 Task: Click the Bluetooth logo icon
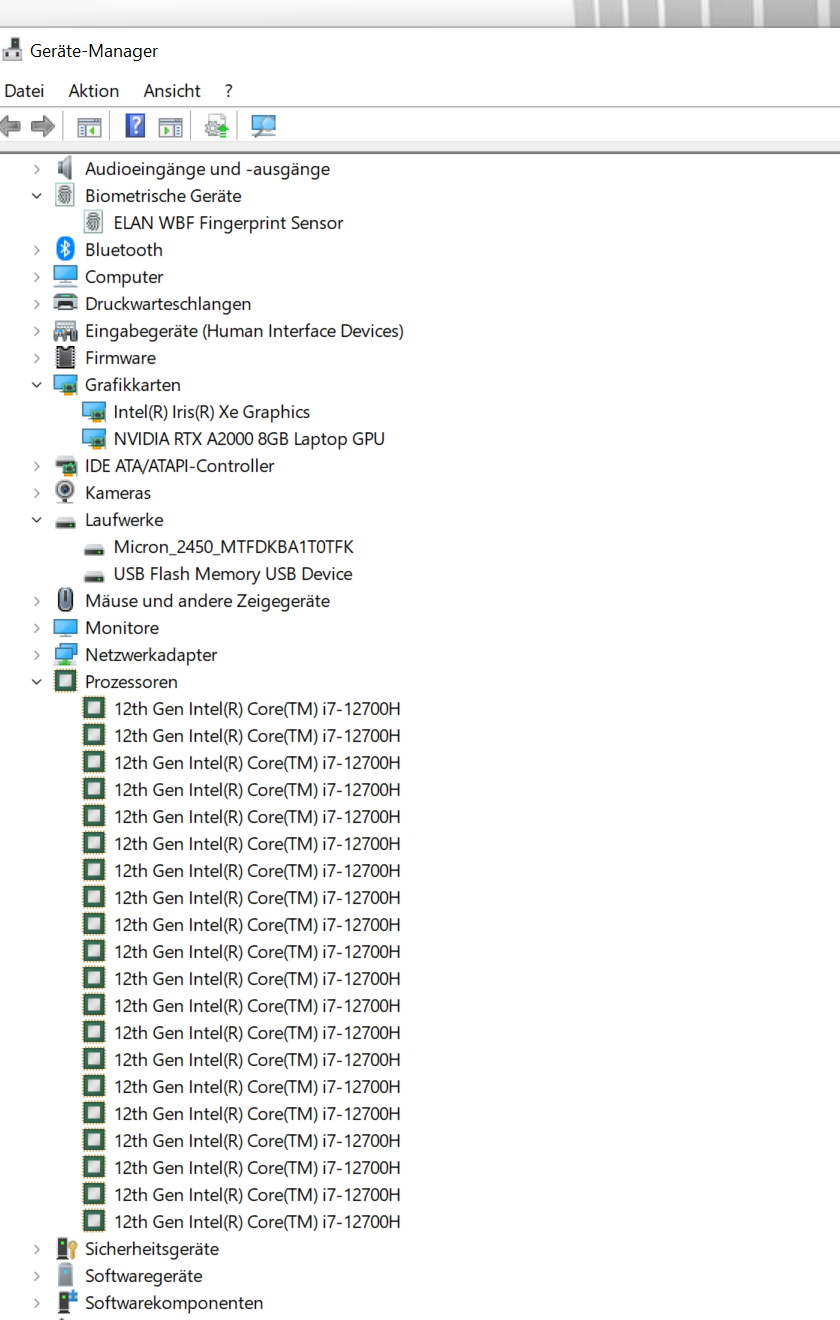65,250
